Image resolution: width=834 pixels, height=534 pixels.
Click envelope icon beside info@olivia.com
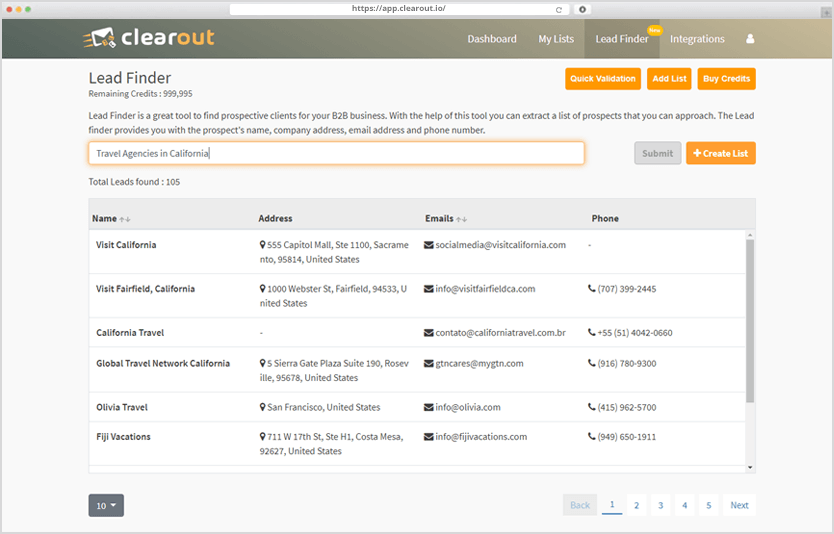pos(429,407)
